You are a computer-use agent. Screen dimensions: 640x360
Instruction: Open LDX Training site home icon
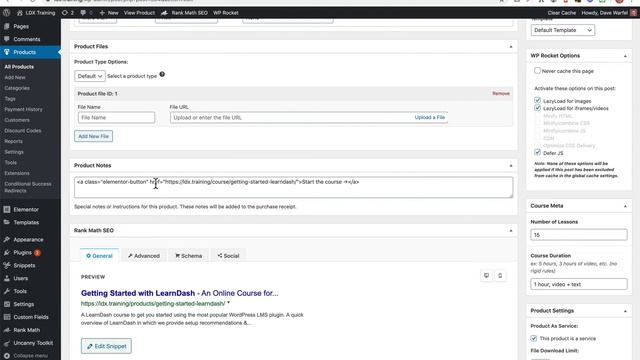(x=20, y=13)
